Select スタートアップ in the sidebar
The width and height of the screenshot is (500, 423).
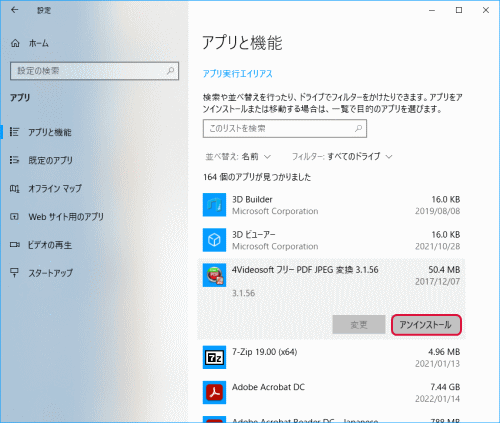tap(50, 273)
